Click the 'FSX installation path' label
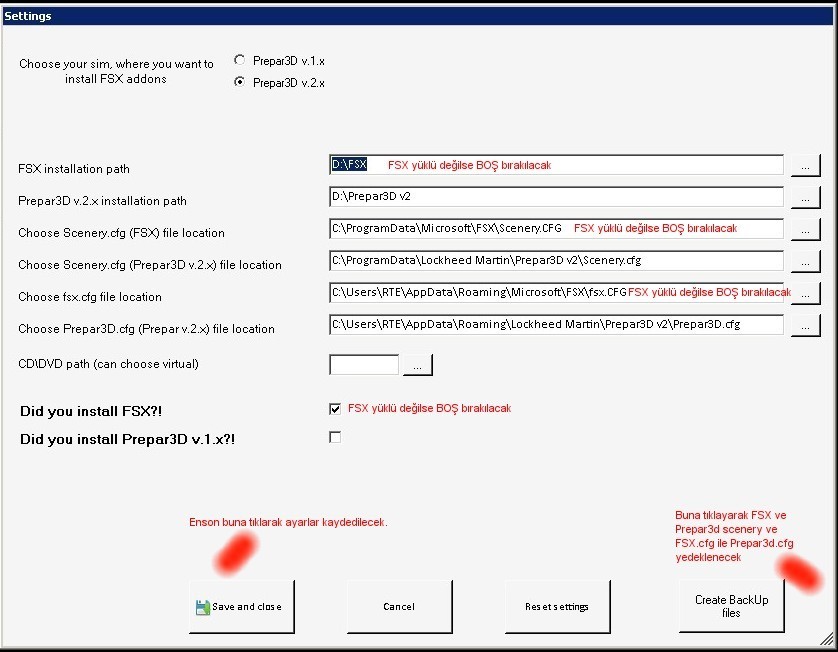 coord(74,169)
